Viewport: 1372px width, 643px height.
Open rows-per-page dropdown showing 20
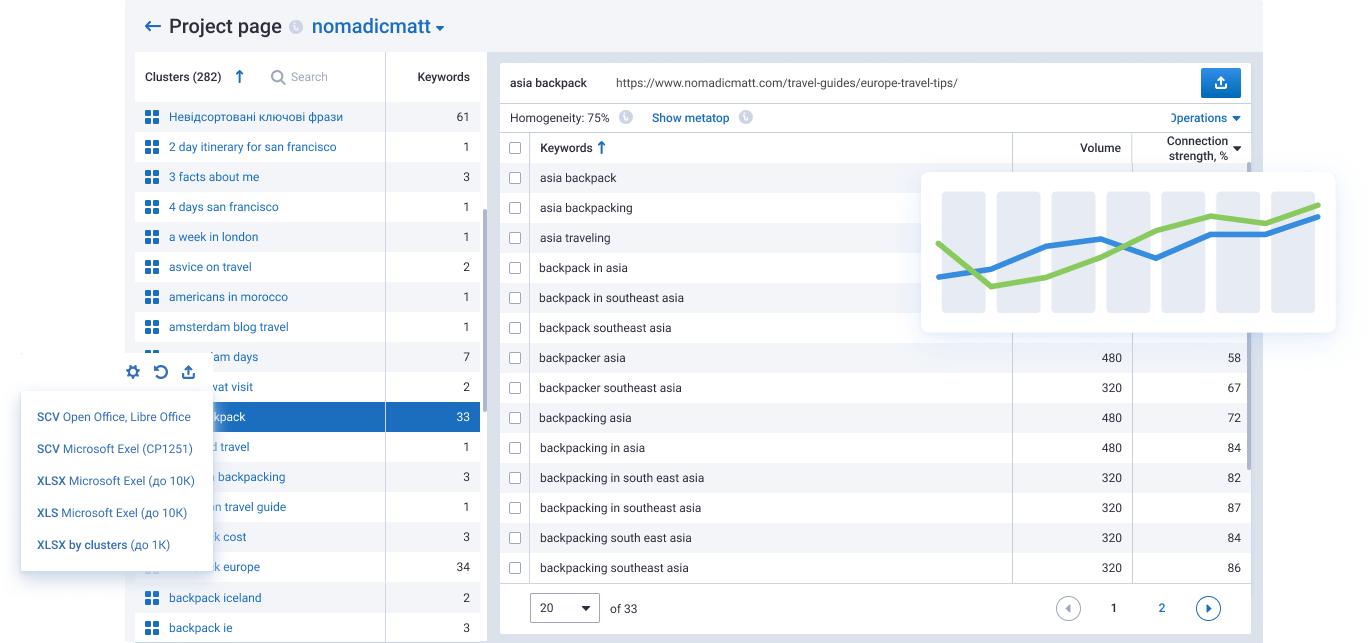pyautogui.click(x=564, y=608)
